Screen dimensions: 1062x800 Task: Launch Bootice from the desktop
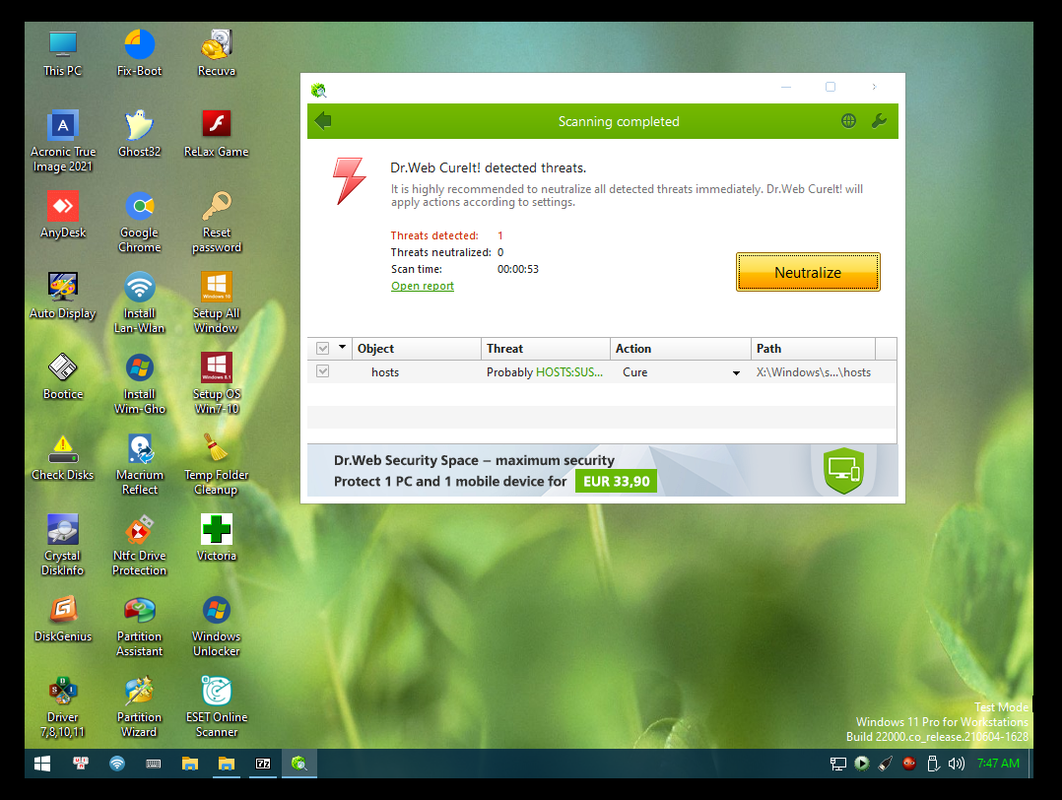pos(63,376)
